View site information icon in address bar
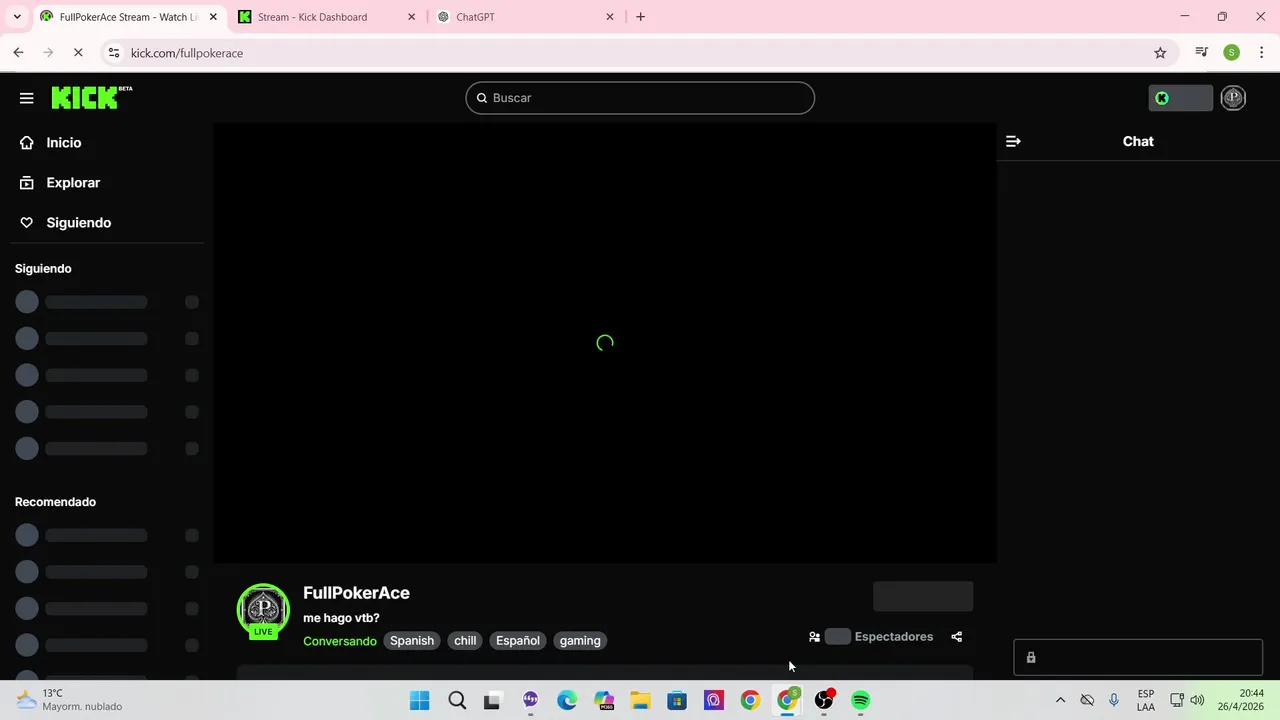This screenshot has width=1280, height=720. point(114,53)
